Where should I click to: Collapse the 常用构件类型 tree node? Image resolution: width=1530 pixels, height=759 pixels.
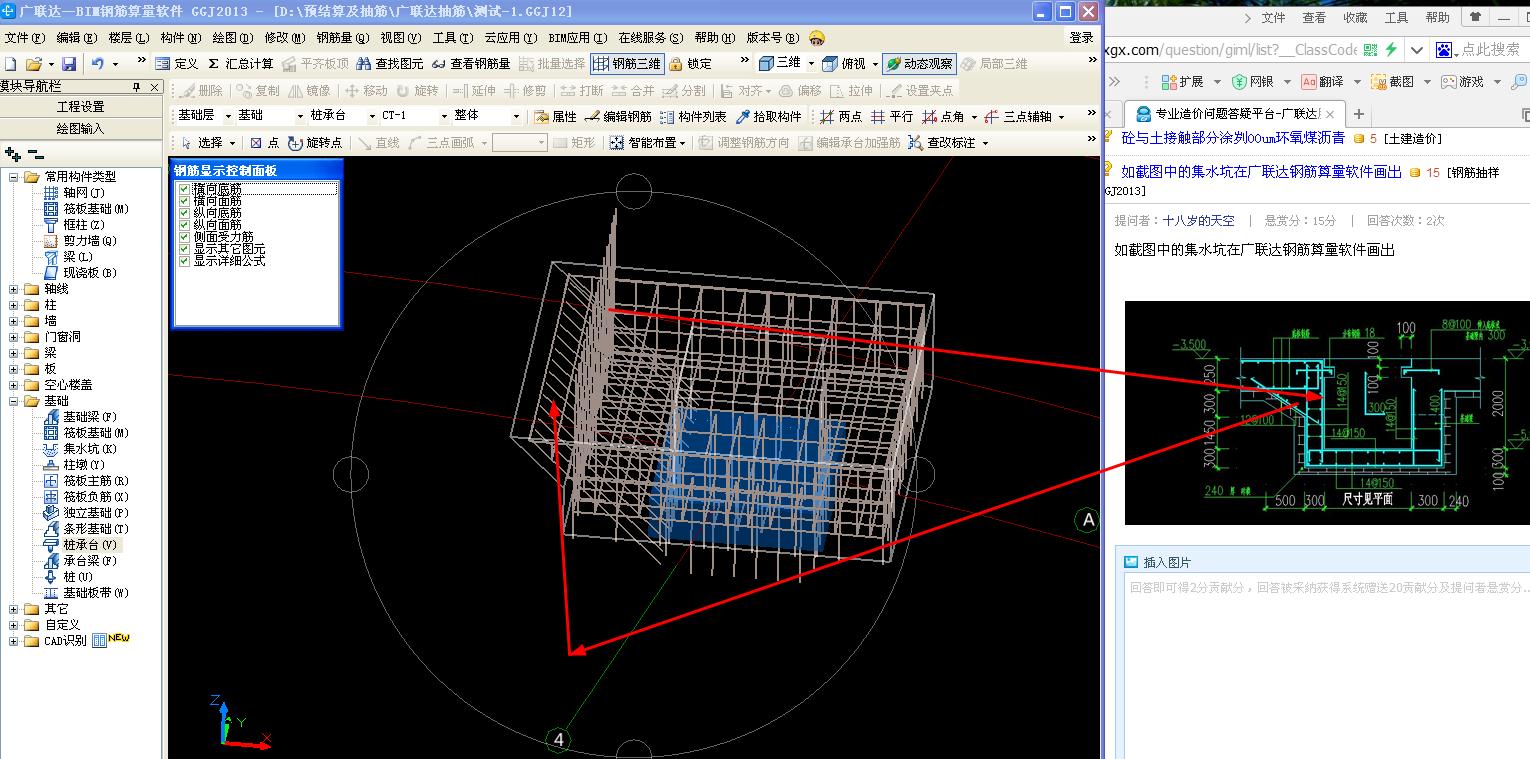(x=14, y=177)
